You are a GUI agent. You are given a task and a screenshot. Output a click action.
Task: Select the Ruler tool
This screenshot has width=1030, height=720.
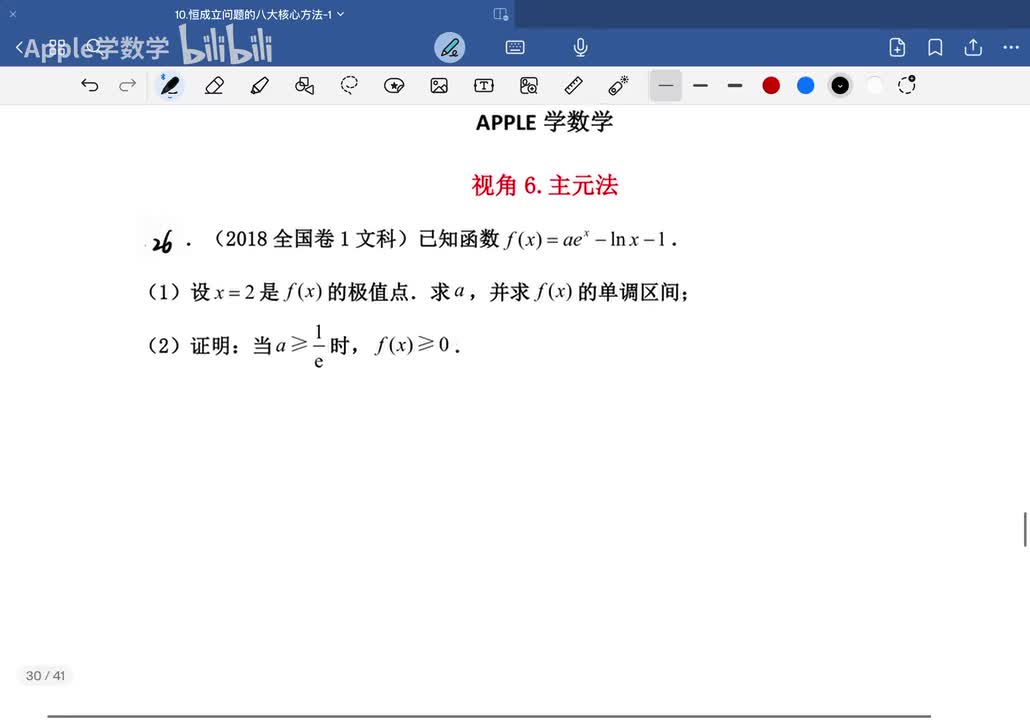[573, 85]
